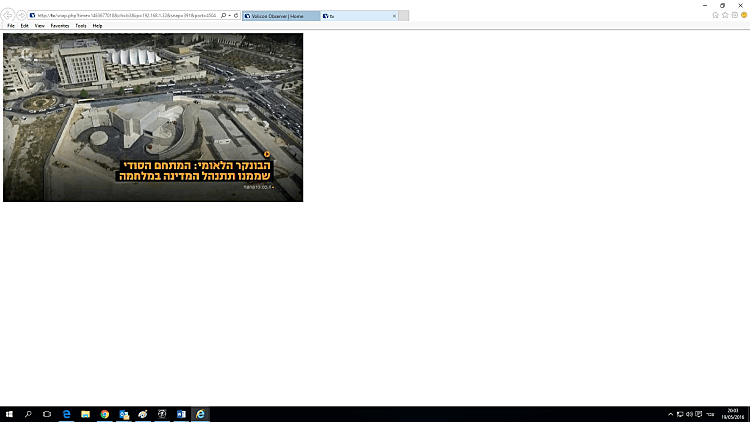The height and width of the screenshot is (422, 750).
Task: Click the search magnifier in address bar
Action: (222, 16)
